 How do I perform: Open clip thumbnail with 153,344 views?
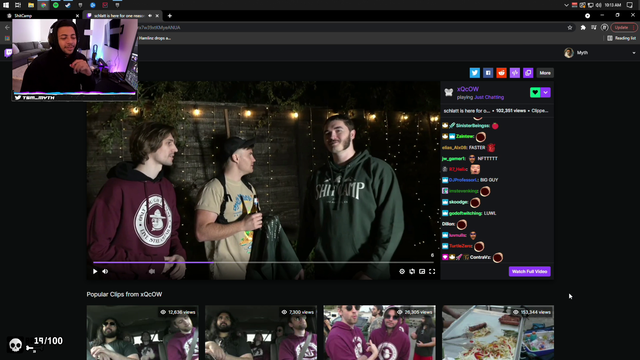tap(498, 332)
